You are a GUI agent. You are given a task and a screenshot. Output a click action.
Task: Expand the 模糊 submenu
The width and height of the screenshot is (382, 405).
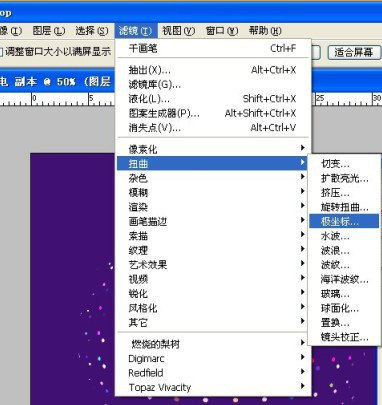coord(213,192)
